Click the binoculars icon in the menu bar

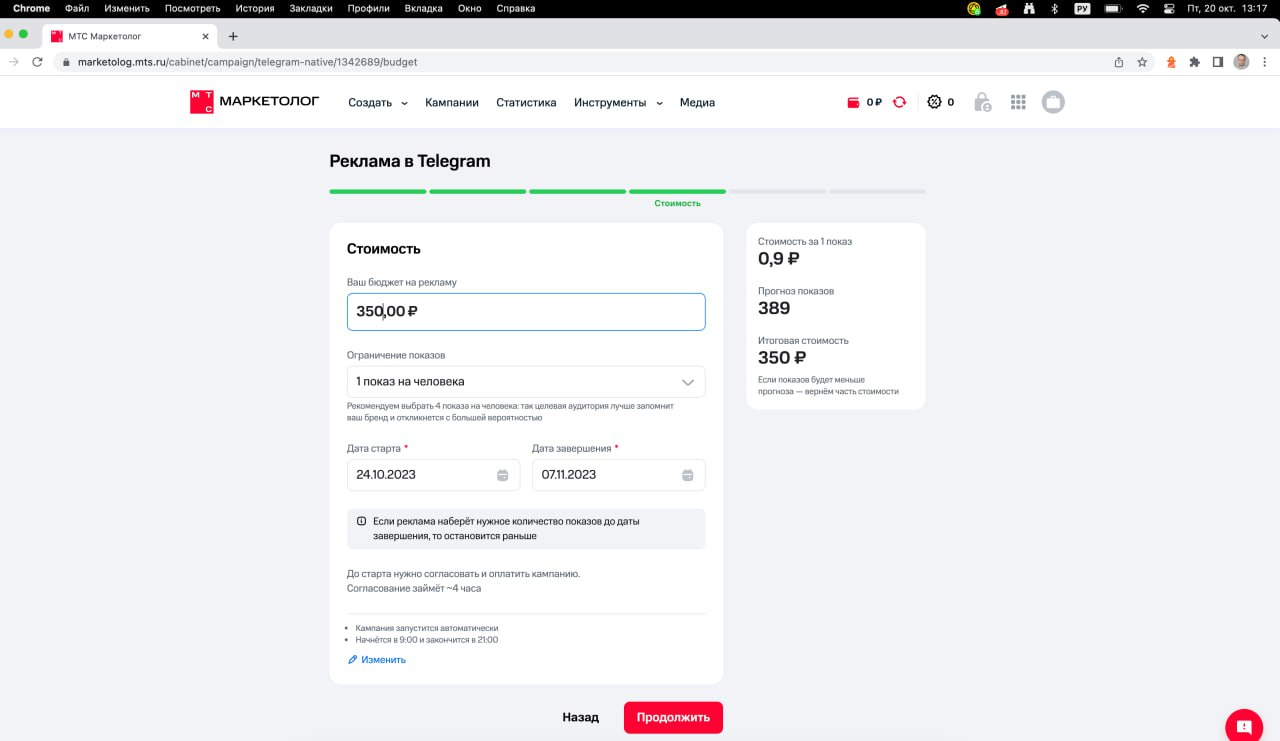(x=1028, y=8)
